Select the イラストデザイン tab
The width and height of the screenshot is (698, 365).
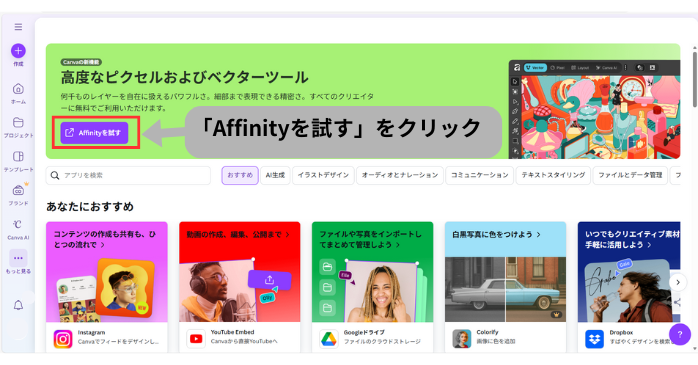(323, 175)
